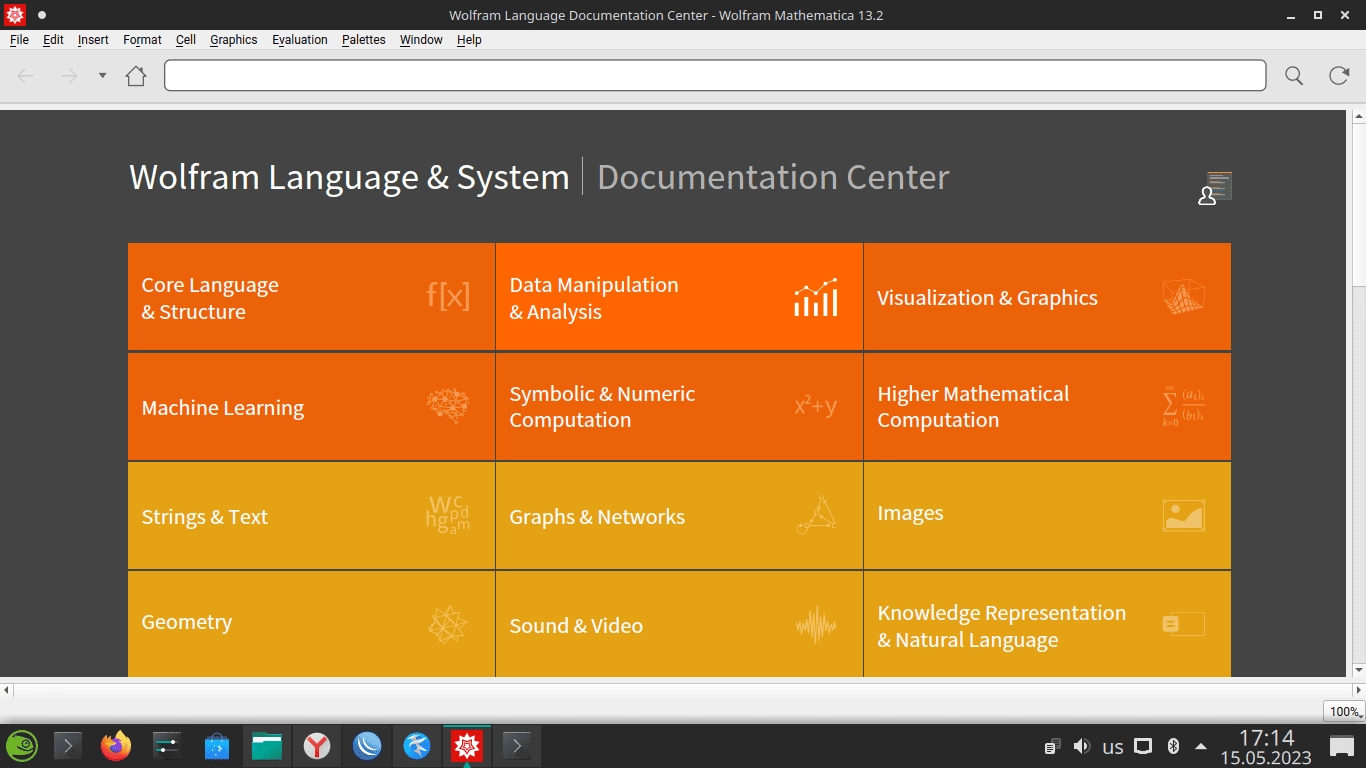Viewport: 1366px width, 768px height.
Task: Open the Machine Learning section
Action: tap(311, 407)
